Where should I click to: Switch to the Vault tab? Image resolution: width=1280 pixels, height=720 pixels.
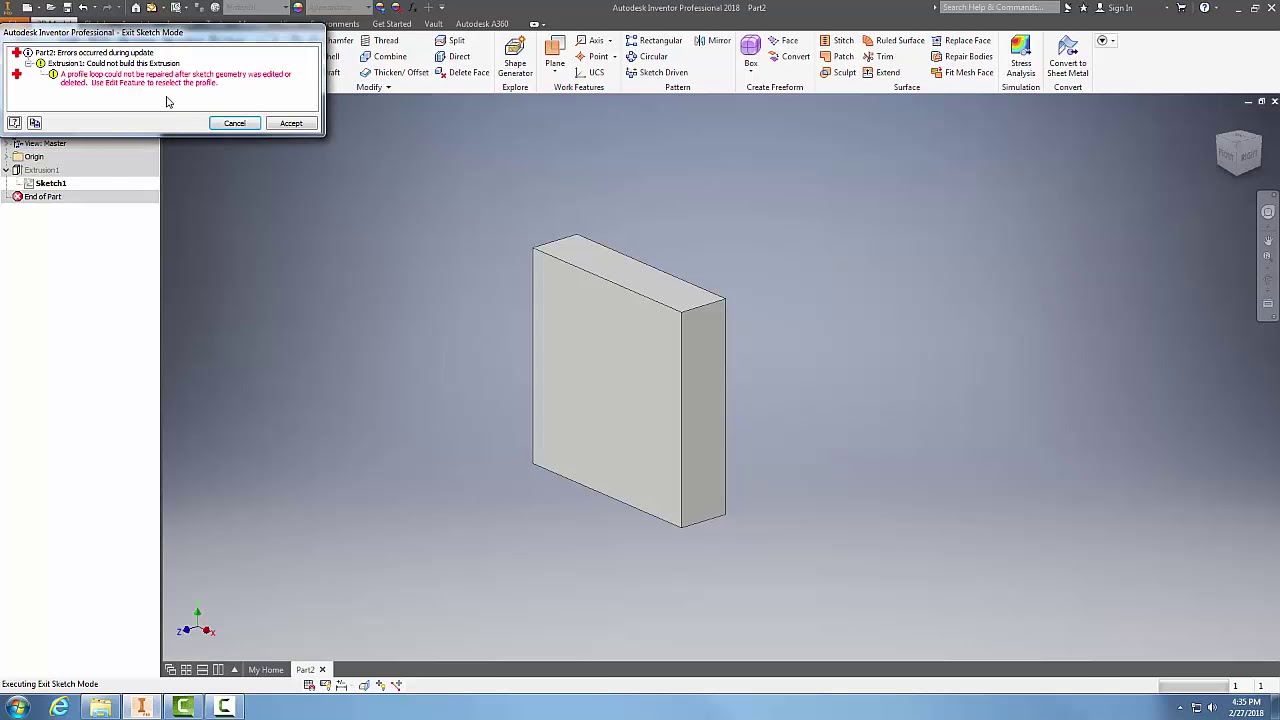pos(433,24)
